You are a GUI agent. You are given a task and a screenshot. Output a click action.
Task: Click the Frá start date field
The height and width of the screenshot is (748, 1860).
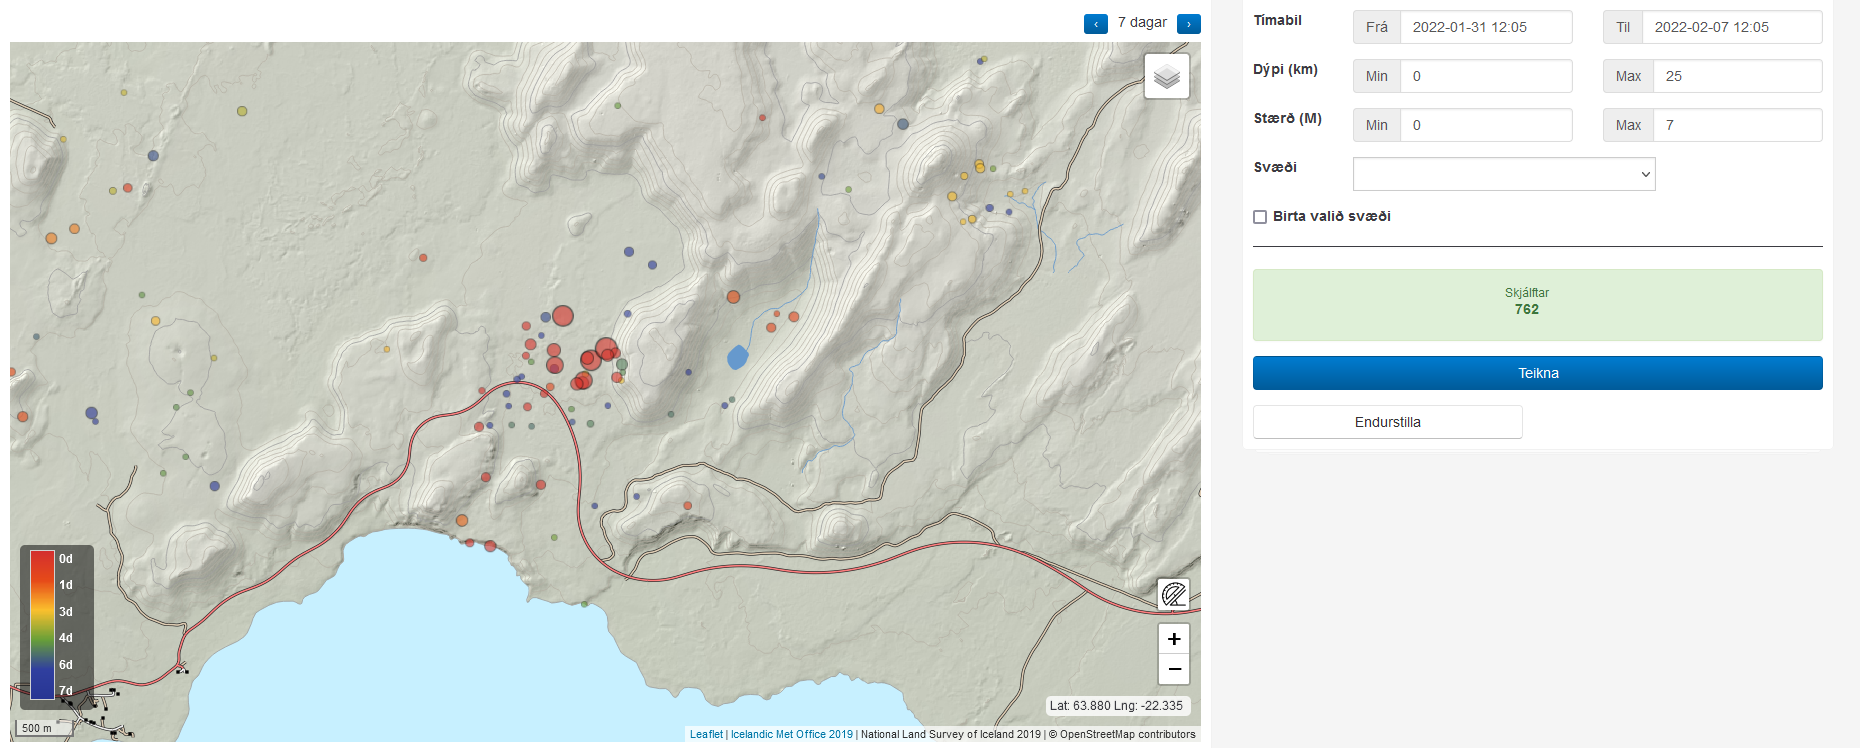tap(1485, 27)
